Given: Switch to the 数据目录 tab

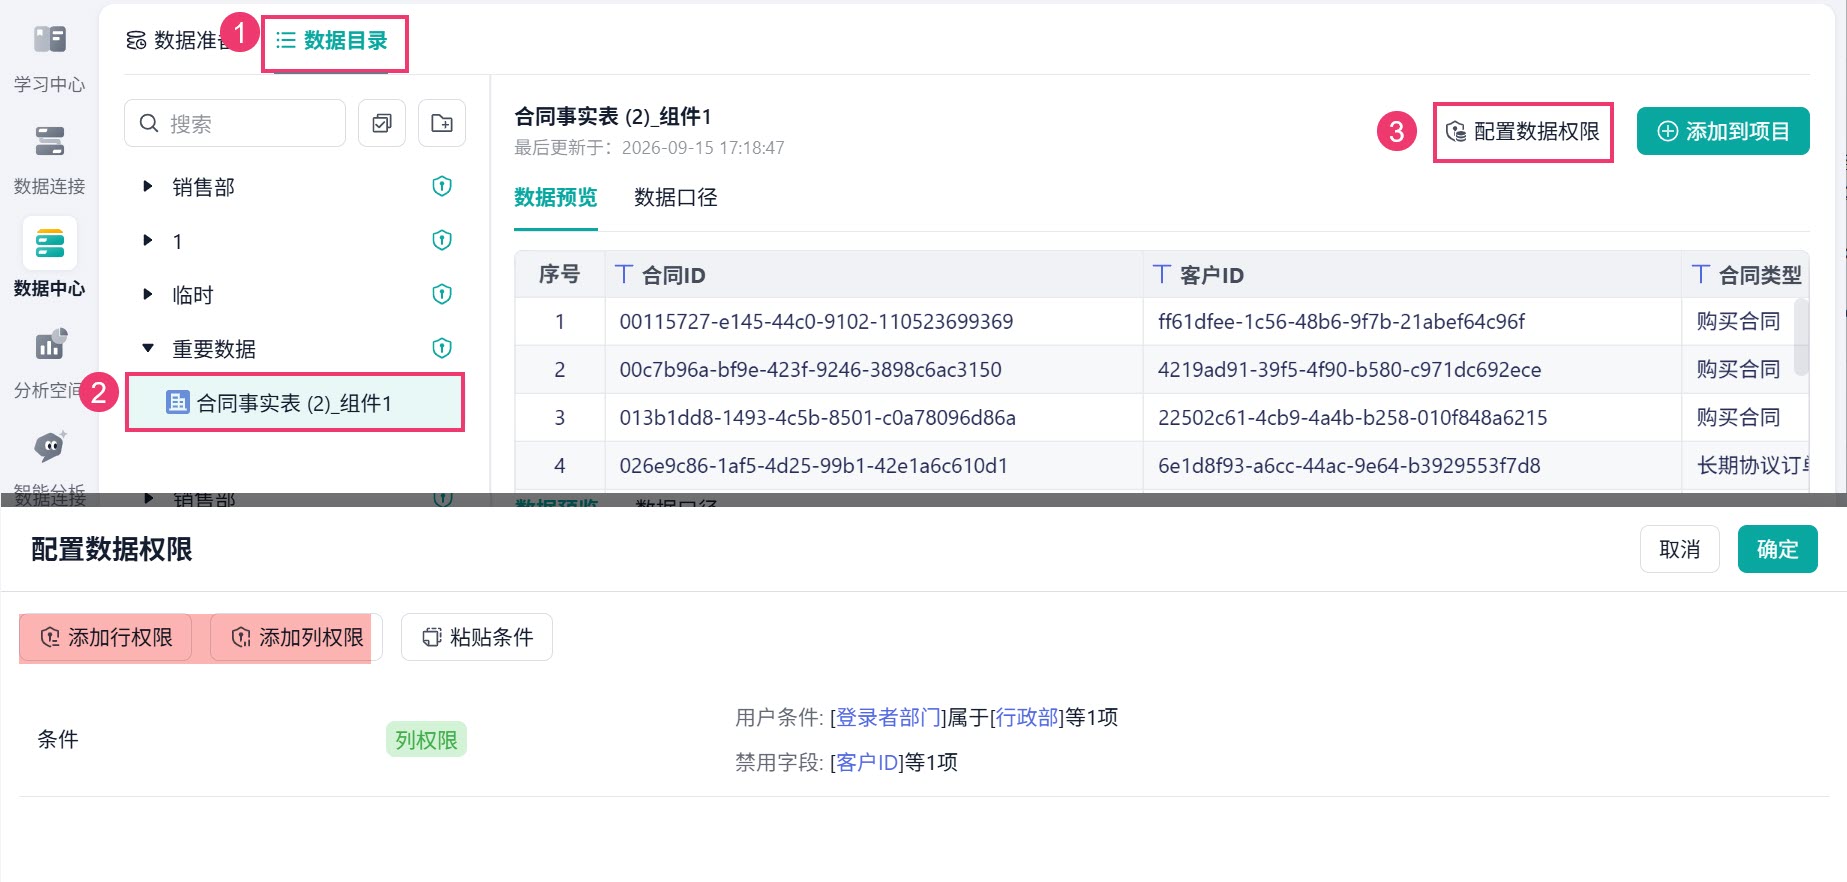Looking at the screenshot, I should click(334, 41).
